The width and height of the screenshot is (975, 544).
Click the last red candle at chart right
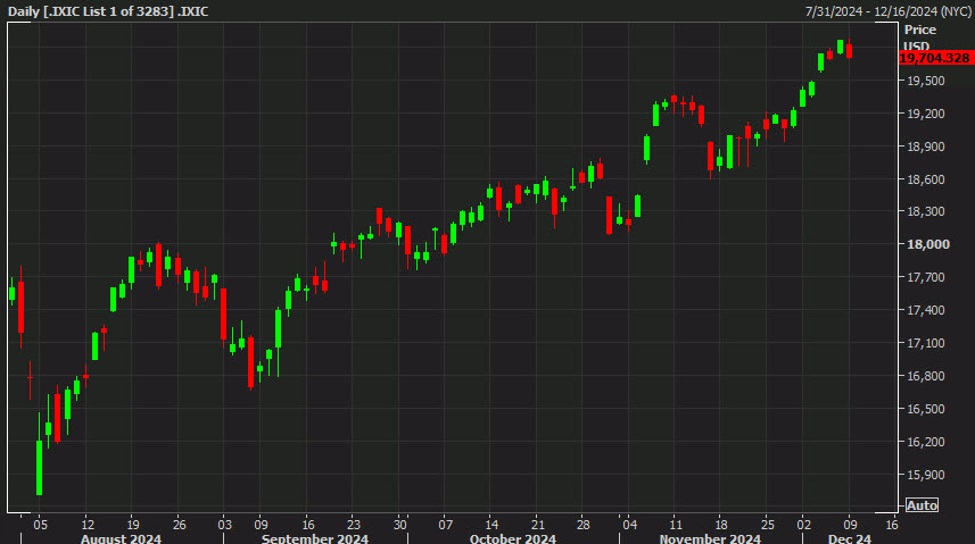(849, 50)
